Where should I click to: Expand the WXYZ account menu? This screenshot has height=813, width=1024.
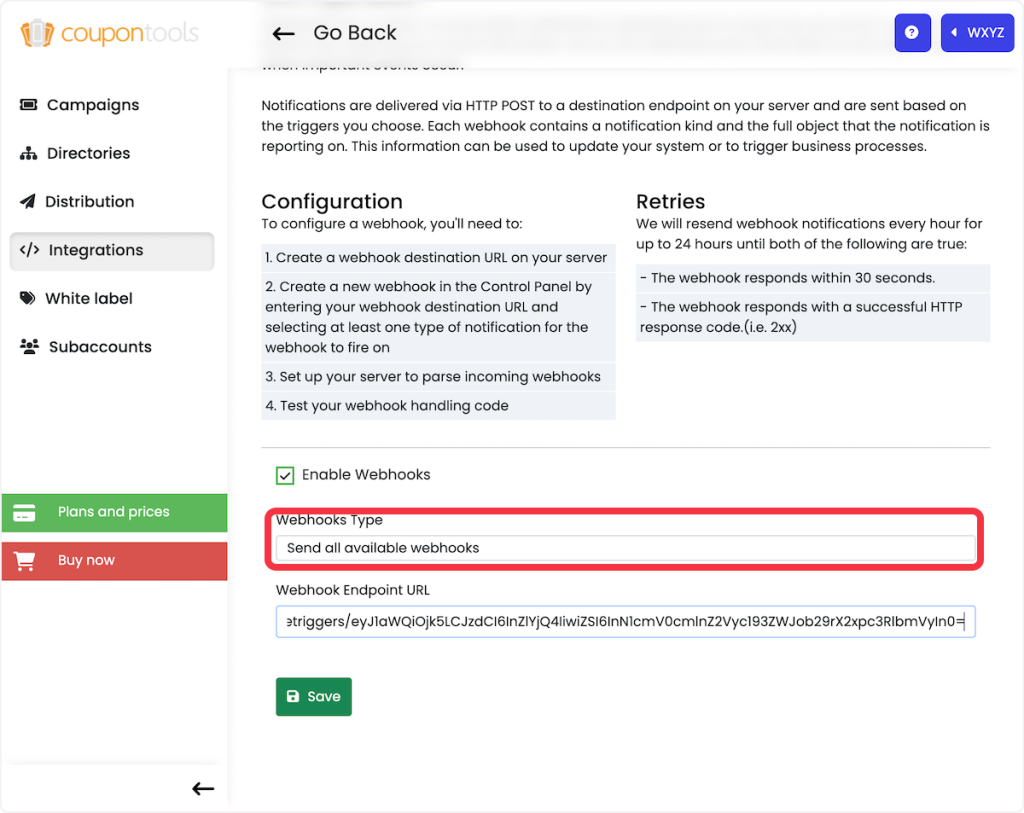[977, 33]
